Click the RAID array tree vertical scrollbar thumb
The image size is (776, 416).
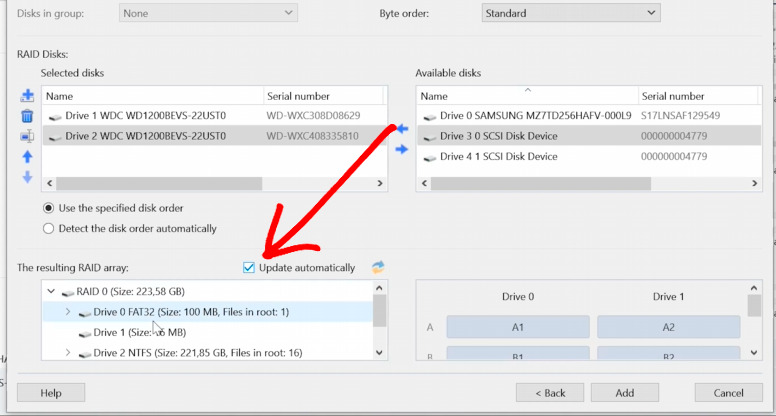tap(380, 311)
